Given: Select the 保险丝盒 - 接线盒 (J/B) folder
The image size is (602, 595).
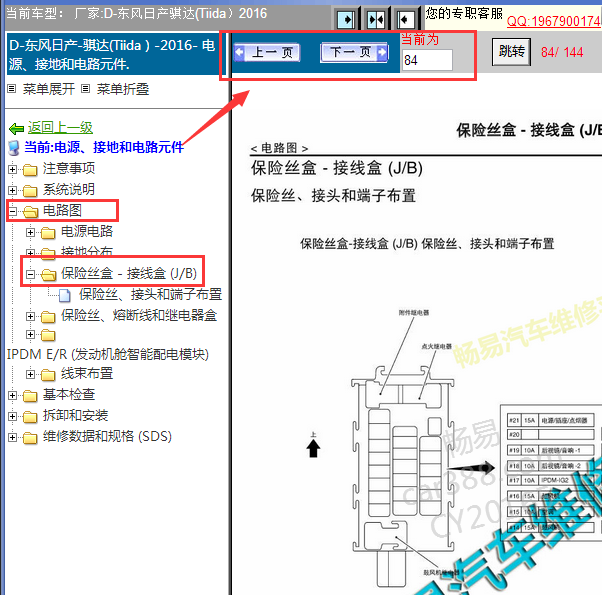Looking at the screenshot, I should pyautogui.click(x=129, y=273).
